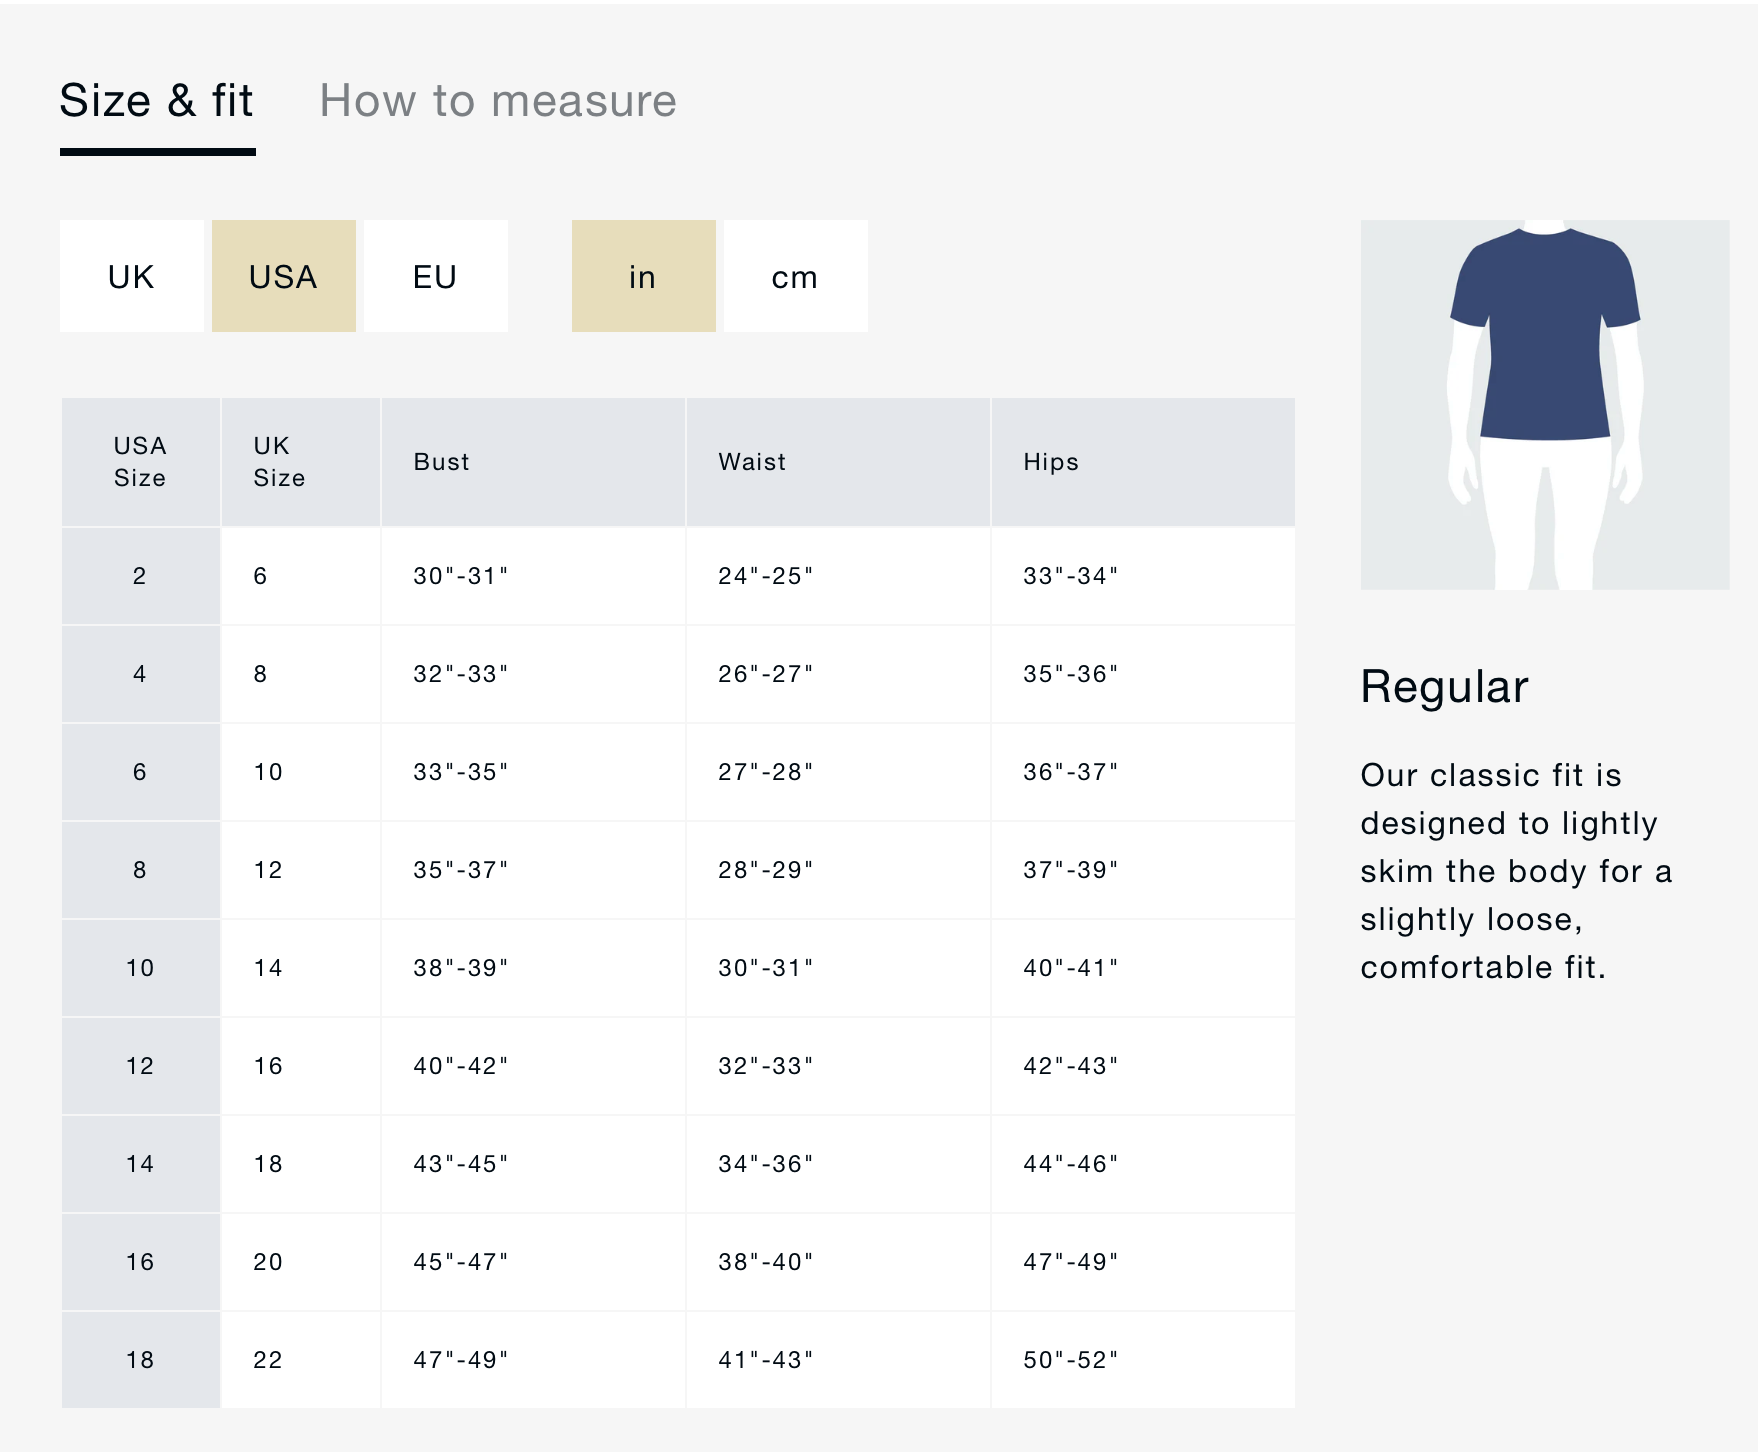Click the USA Size column header
The height and width of the screenshot is (1452, 1758).
pos(140,462)
